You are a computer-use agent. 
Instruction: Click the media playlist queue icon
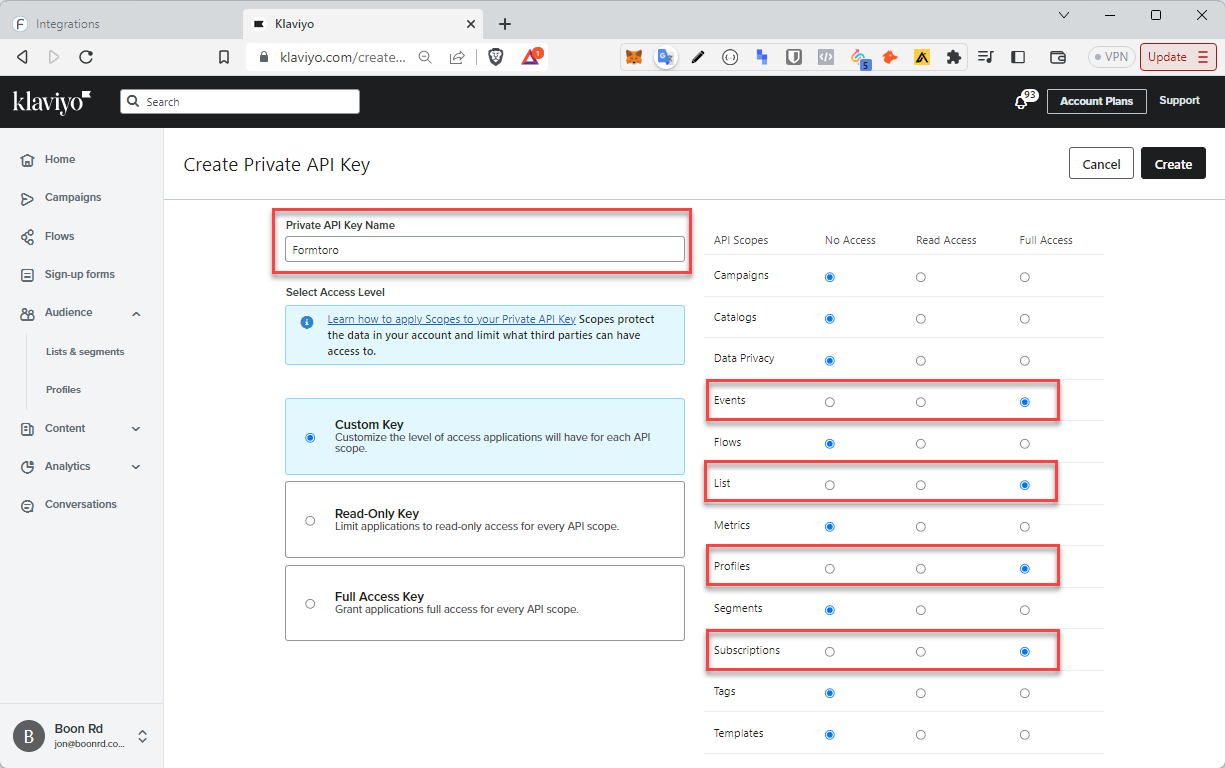[986, 57]
